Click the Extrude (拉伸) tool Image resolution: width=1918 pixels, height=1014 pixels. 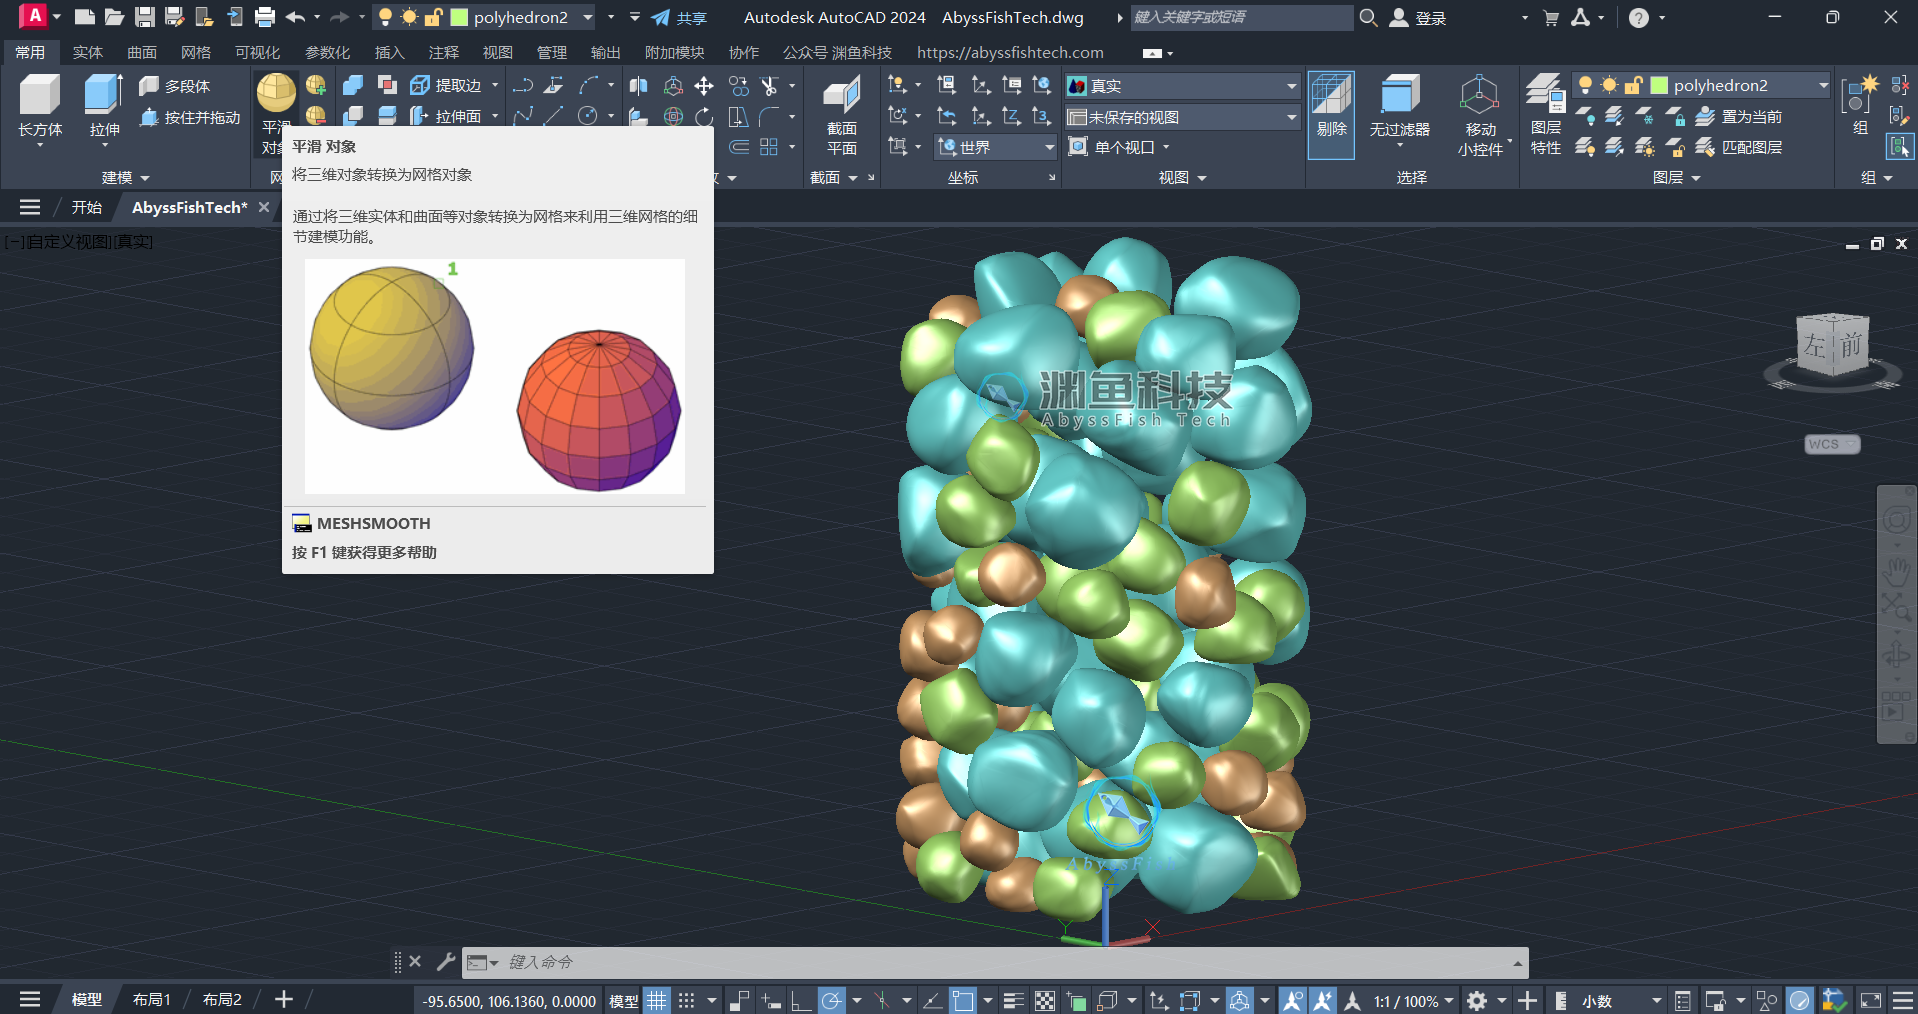point(104,105)
